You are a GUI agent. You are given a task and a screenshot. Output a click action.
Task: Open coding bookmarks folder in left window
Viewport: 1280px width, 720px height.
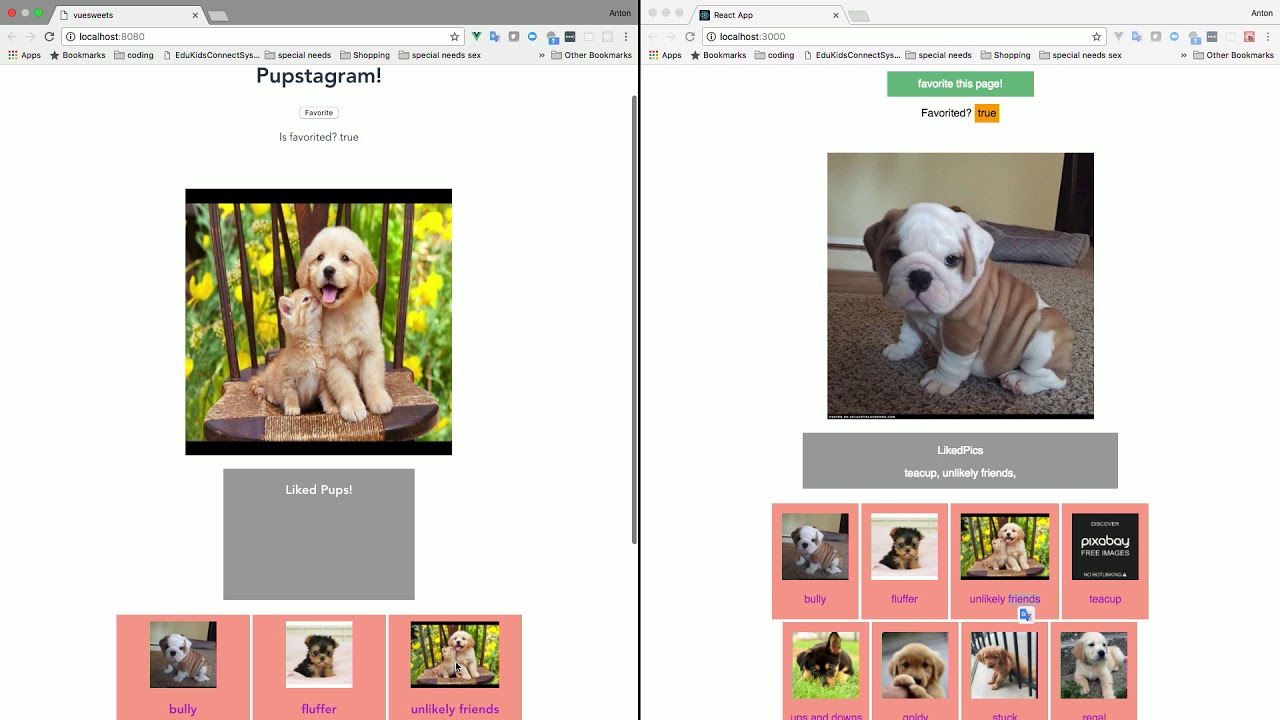[x=134, y=55]
